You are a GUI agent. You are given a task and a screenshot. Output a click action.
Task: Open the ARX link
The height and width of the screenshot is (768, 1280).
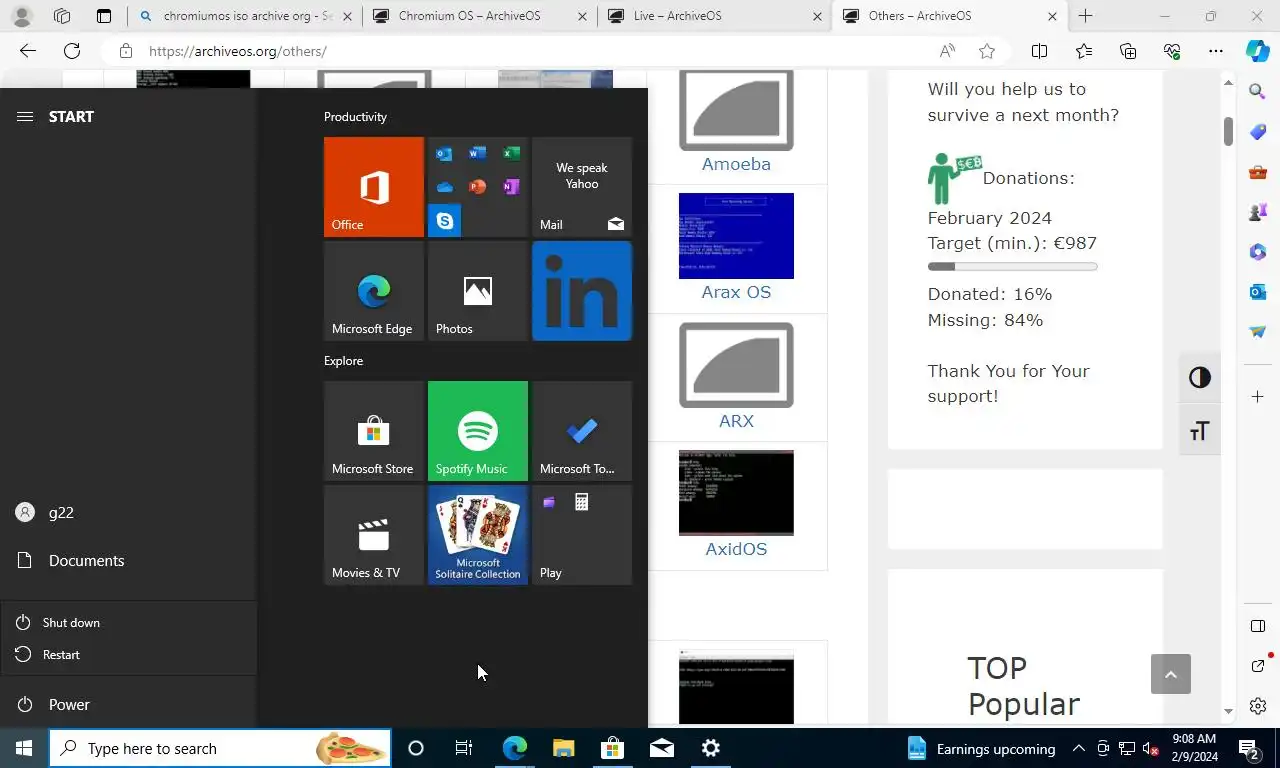pos(736,421)
